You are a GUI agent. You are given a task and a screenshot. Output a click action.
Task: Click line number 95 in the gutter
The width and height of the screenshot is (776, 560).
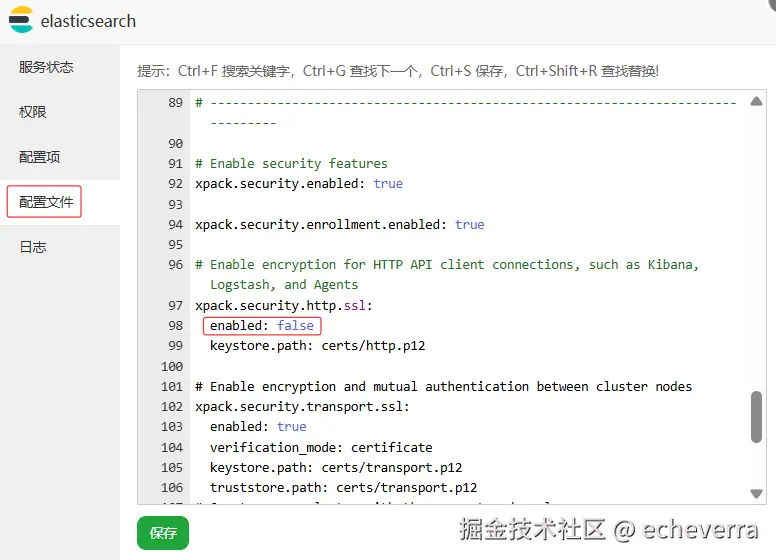pyautogui.click(x=175, y=245)
